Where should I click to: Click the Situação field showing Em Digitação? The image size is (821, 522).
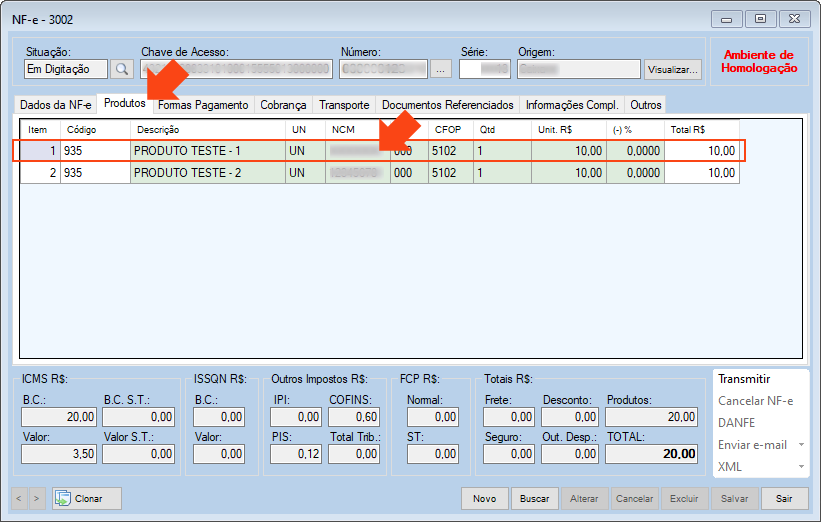click(65, 69)
